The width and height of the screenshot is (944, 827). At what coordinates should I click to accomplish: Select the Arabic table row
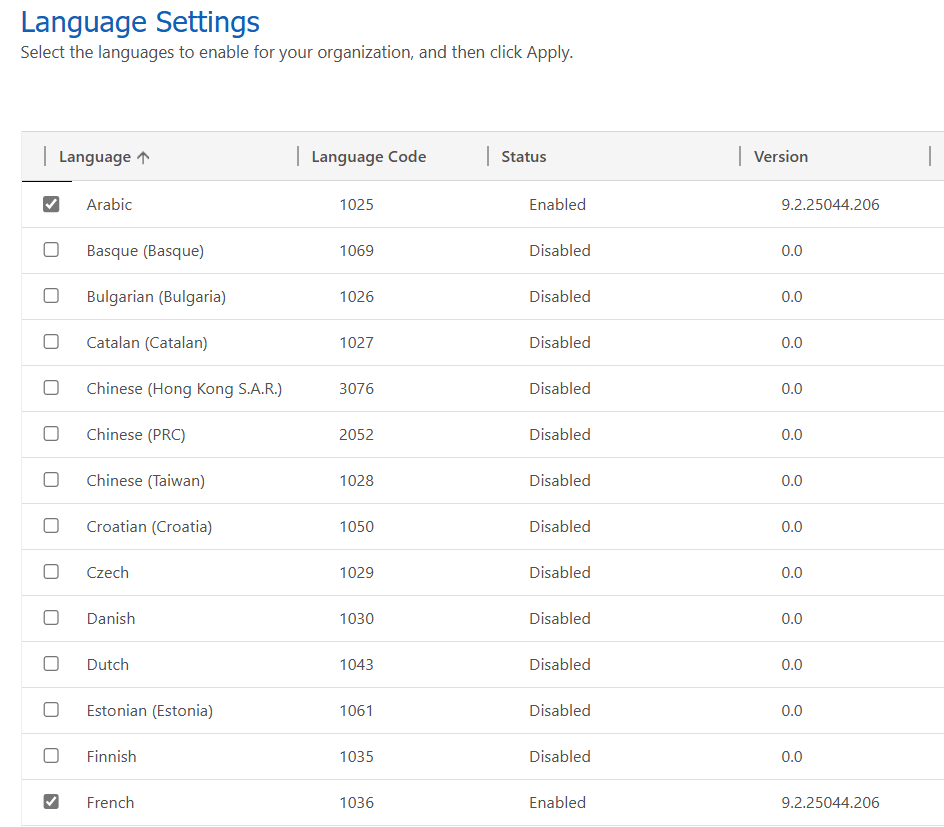pos(400,204)
